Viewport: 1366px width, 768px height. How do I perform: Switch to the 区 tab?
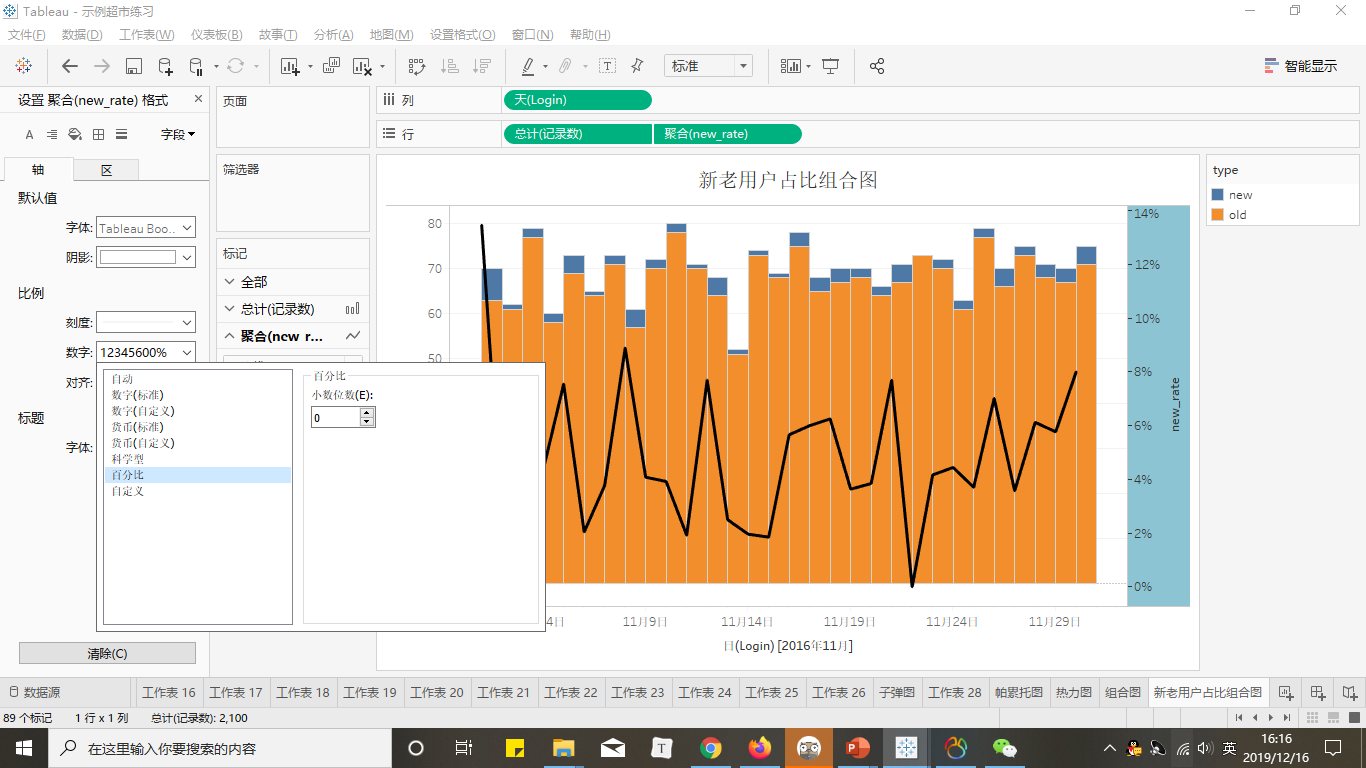pyautogui.click(x=106, y=170)
